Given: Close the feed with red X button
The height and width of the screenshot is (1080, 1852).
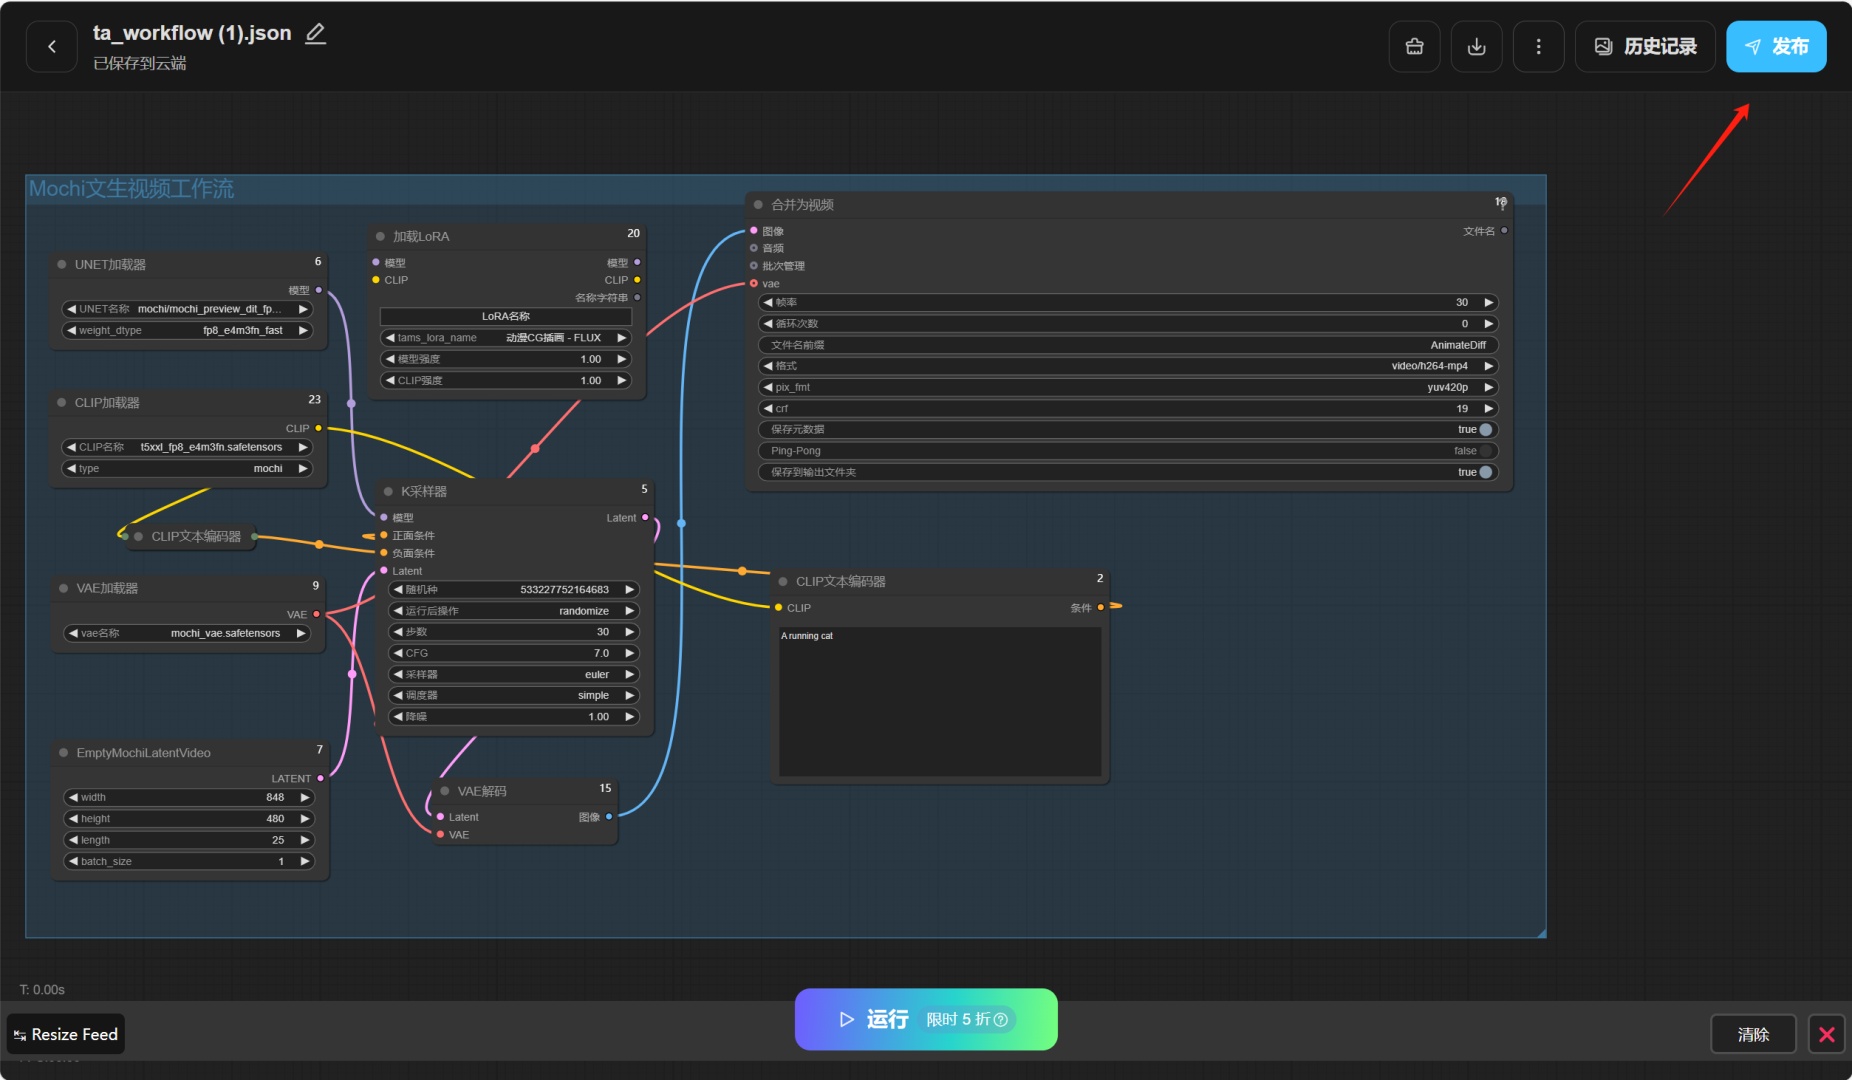Looking at the screenshot, I should click(1826, 1034).
